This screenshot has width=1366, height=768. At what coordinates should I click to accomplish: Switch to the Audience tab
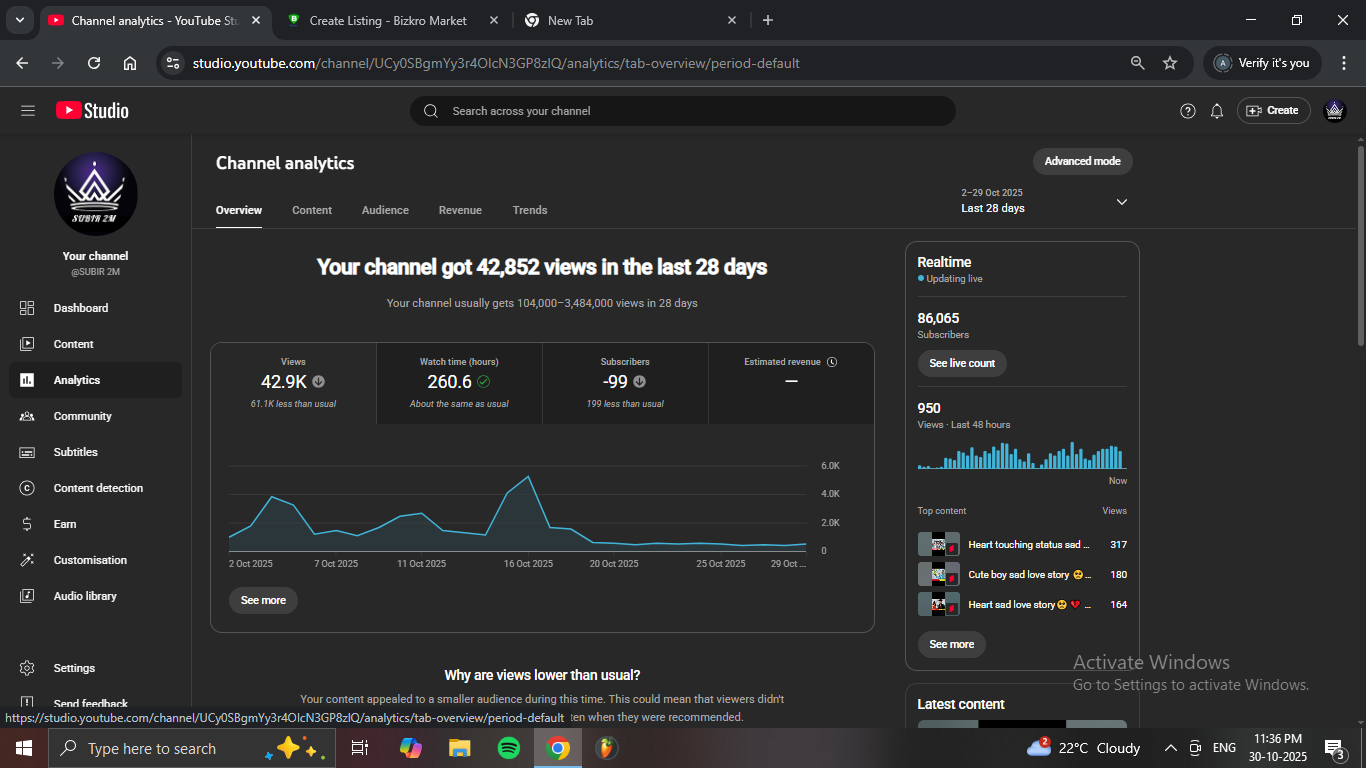click(385, 210)
